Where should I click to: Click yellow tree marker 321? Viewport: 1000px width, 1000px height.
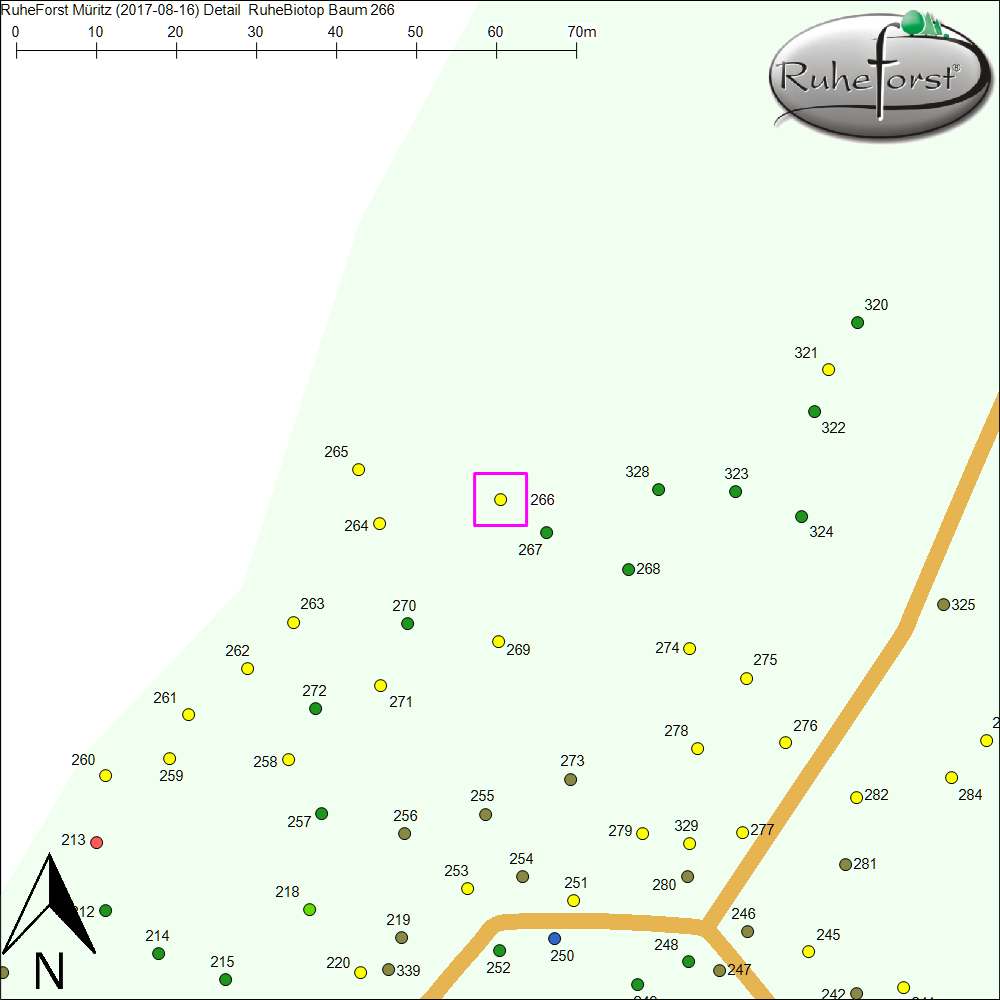[828, 369]
